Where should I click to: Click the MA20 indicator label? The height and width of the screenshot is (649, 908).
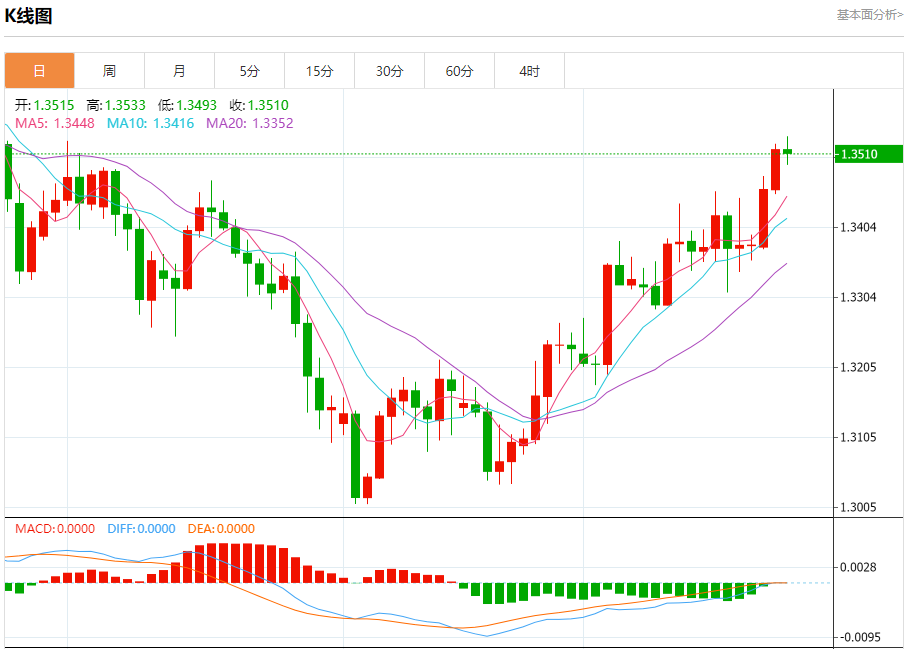click(249, 123)
